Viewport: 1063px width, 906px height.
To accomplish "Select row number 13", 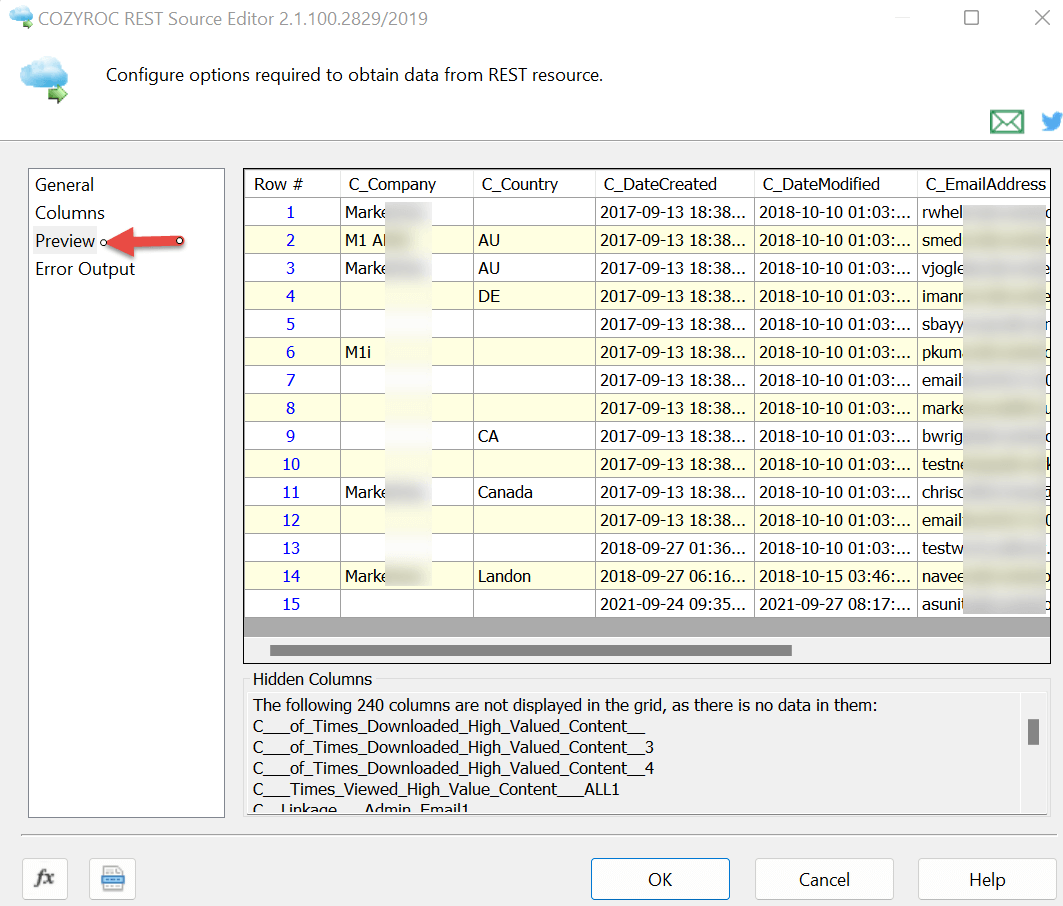I will (x=291, y=548).
